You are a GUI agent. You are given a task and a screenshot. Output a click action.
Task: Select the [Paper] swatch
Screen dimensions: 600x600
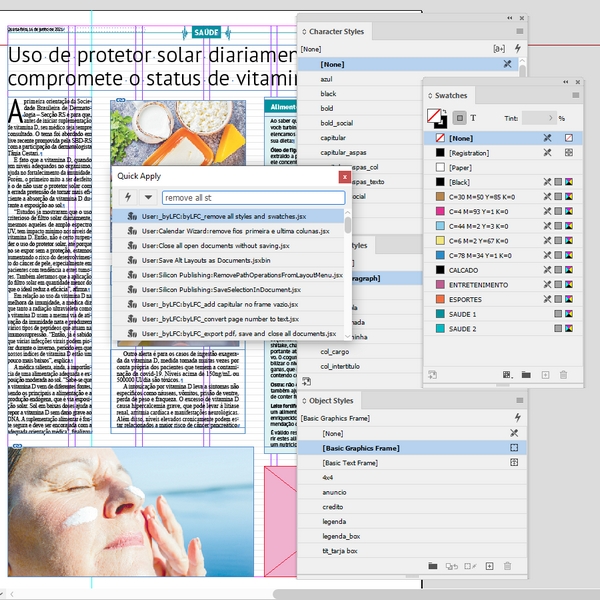(x=503, y=168)
